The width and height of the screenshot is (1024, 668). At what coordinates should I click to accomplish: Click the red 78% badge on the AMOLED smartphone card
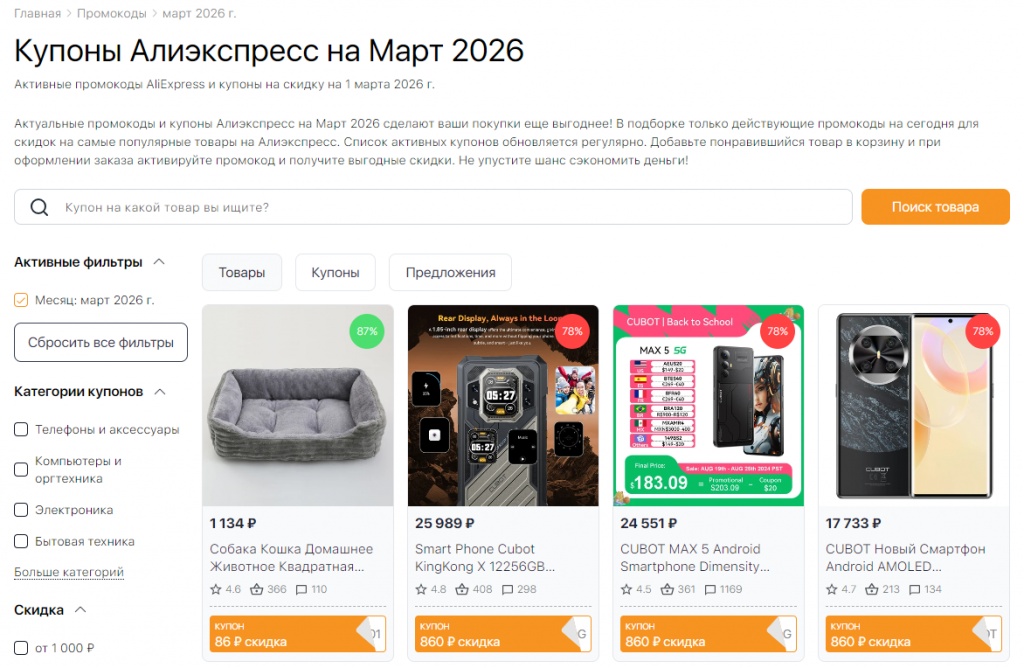point(983,331)
